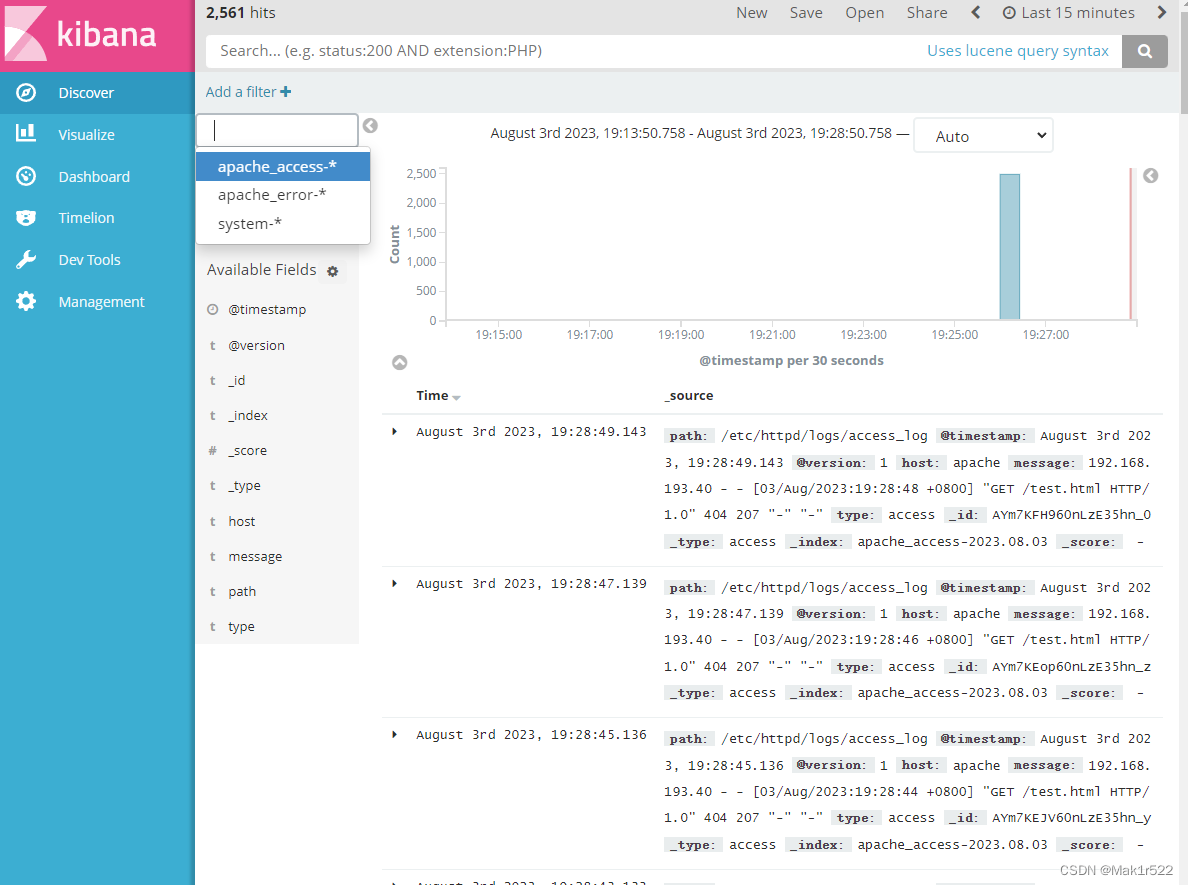Click the New menu item
This screenshot has height=885, width=1188.
coord(751,13)
